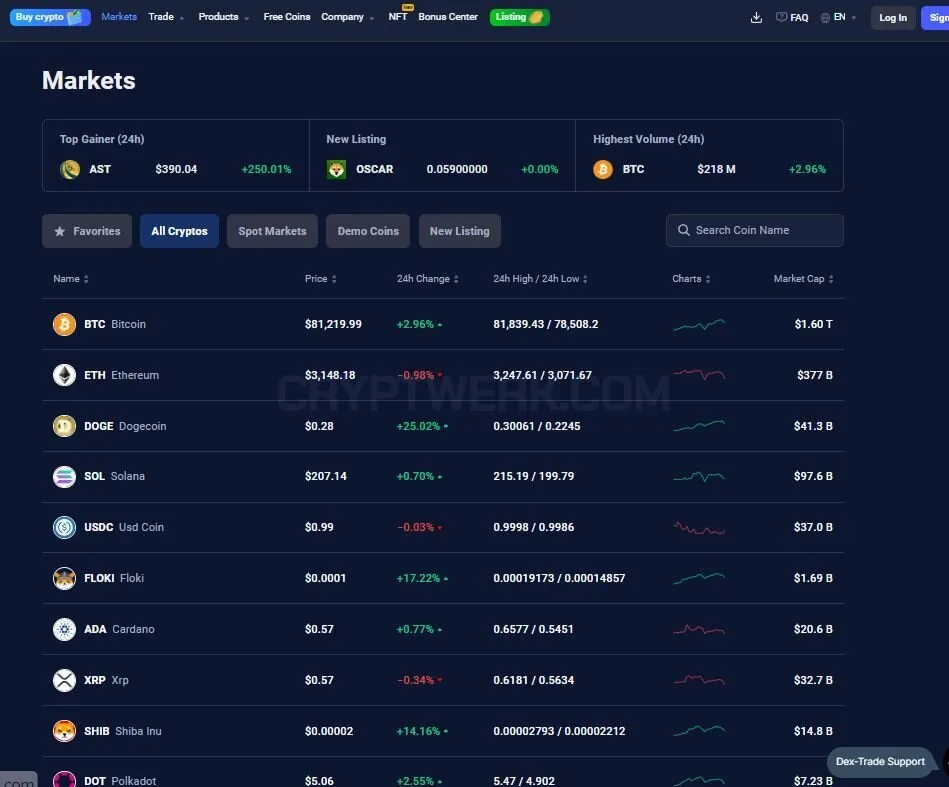Image resolution: width=949 pixels, height=787 pixels.
Task: Open the Bitcoin mini price chart
Action: pos(699,324)
